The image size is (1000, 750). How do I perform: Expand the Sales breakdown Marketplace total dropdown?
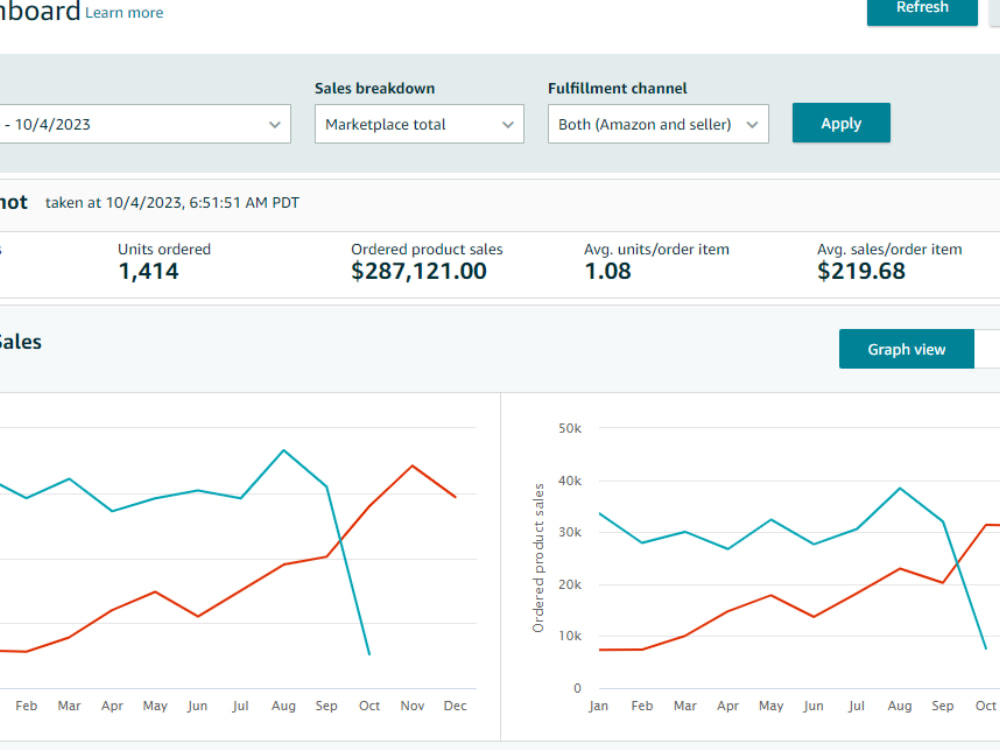(419, 124)
